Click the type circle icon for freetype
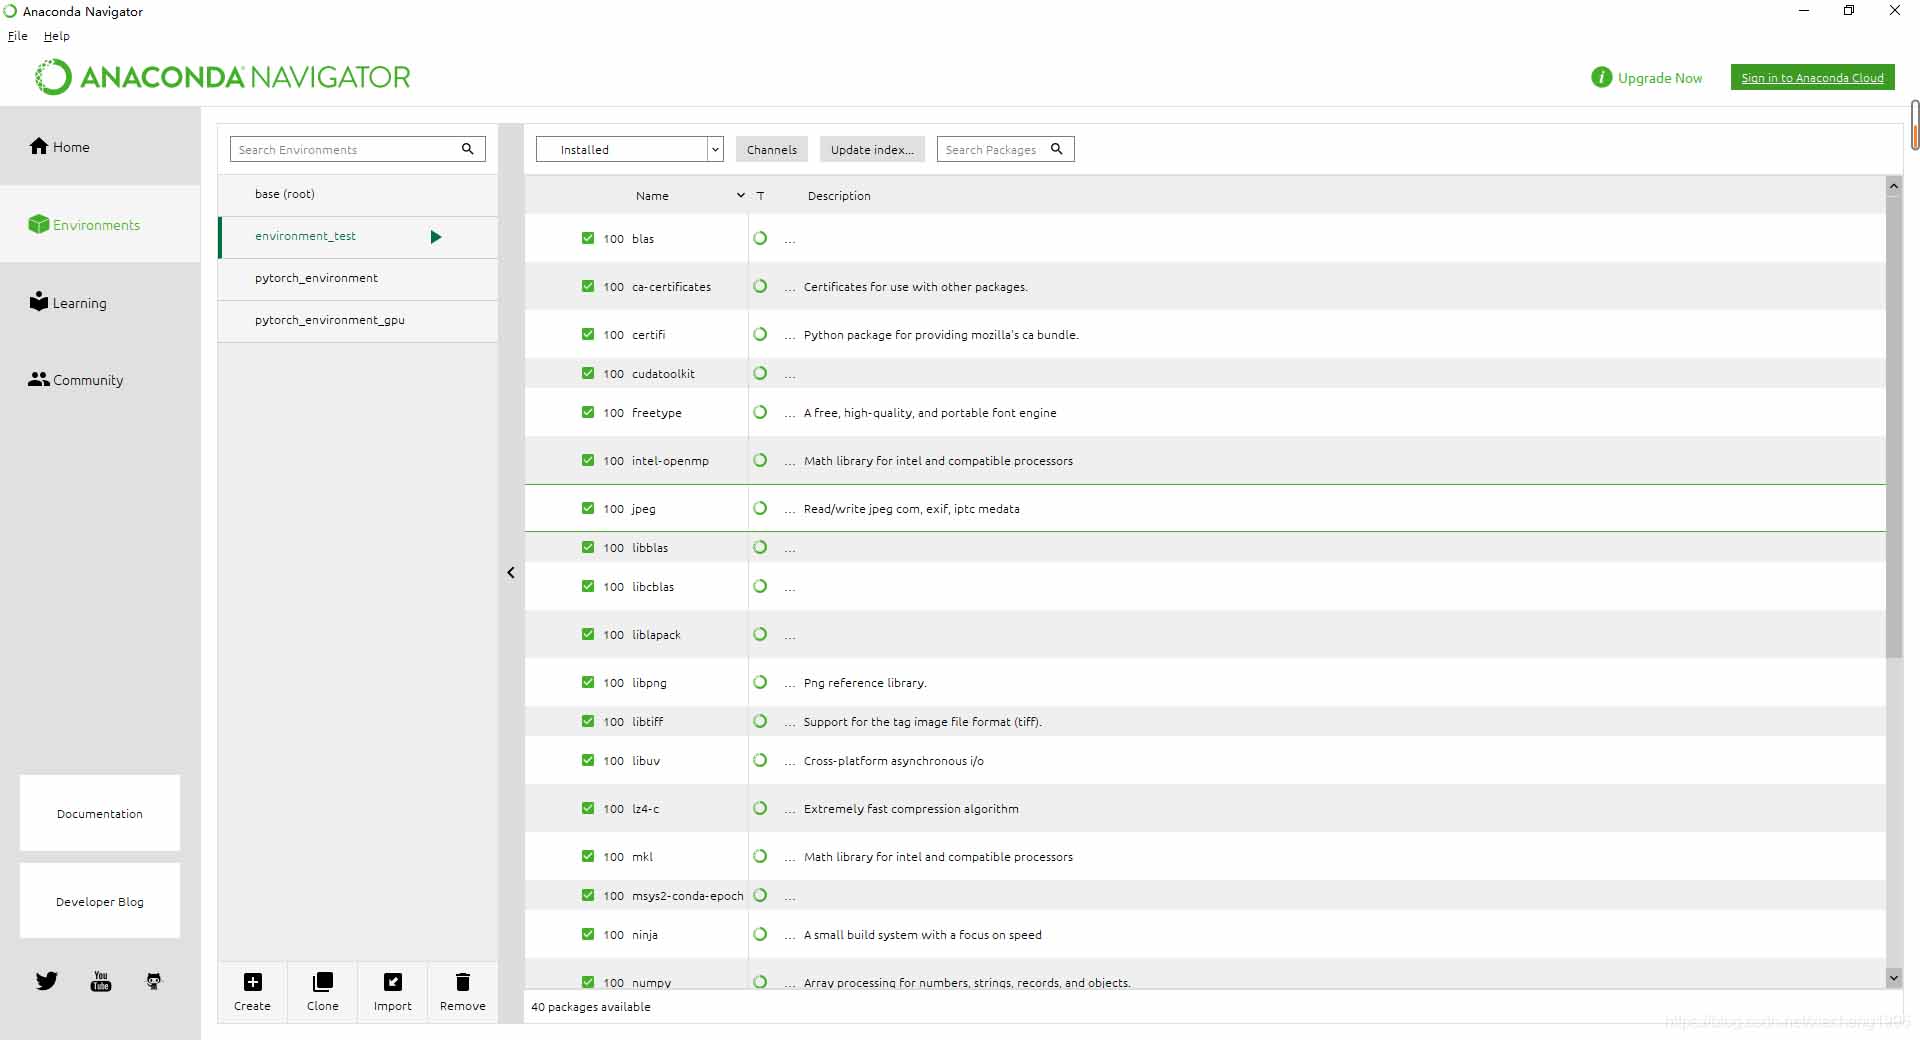Image resolution: width=1920 pixels, height=1040 pixels. 760,412
